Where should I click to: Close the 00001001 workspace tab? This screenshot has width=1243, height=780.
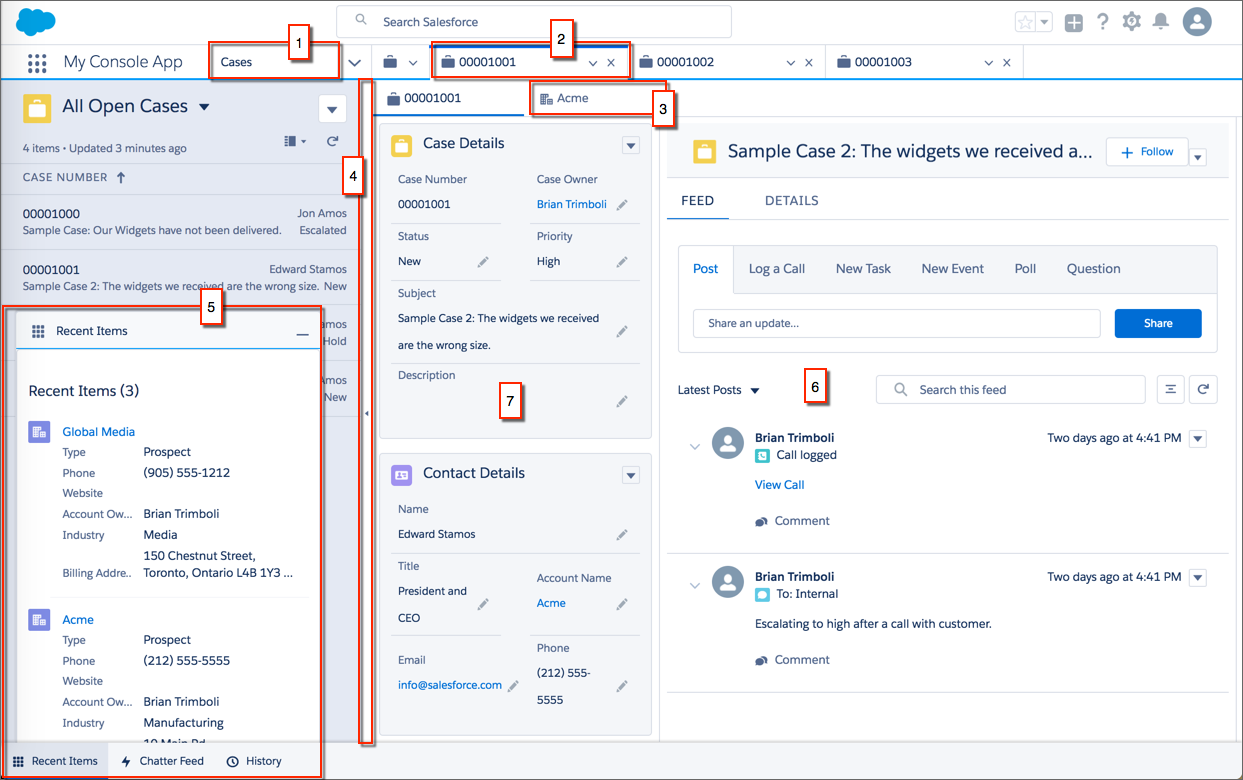(x=611, y=63)
